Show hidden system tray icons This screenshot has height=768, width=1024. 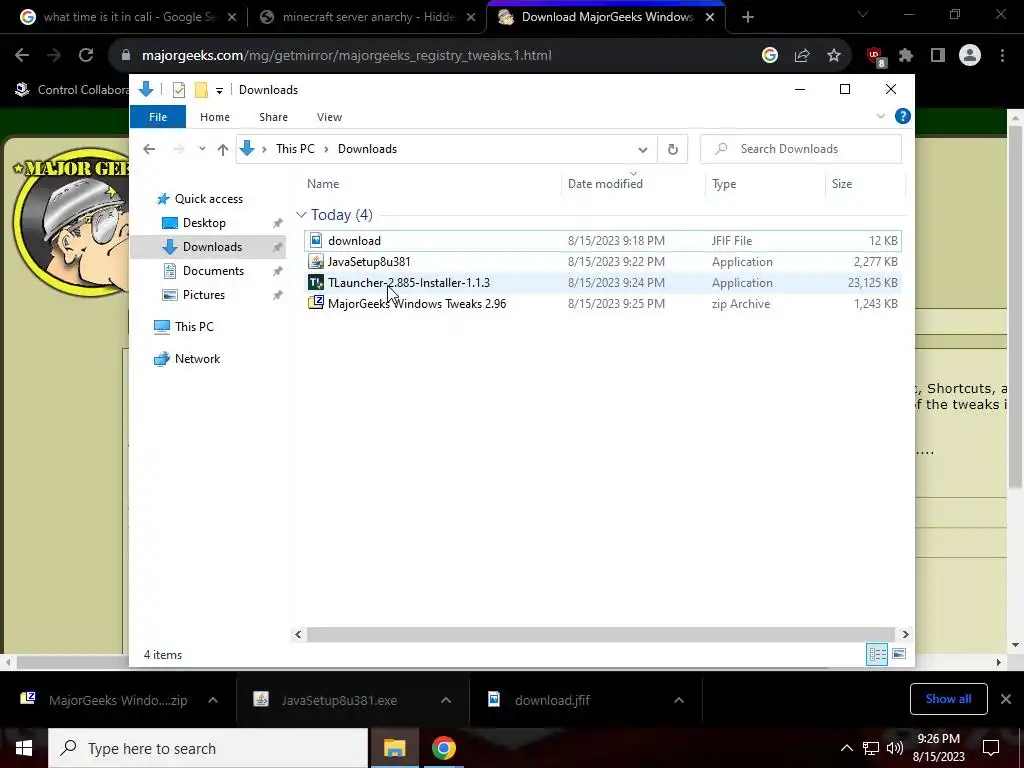[x=846, y=748]
